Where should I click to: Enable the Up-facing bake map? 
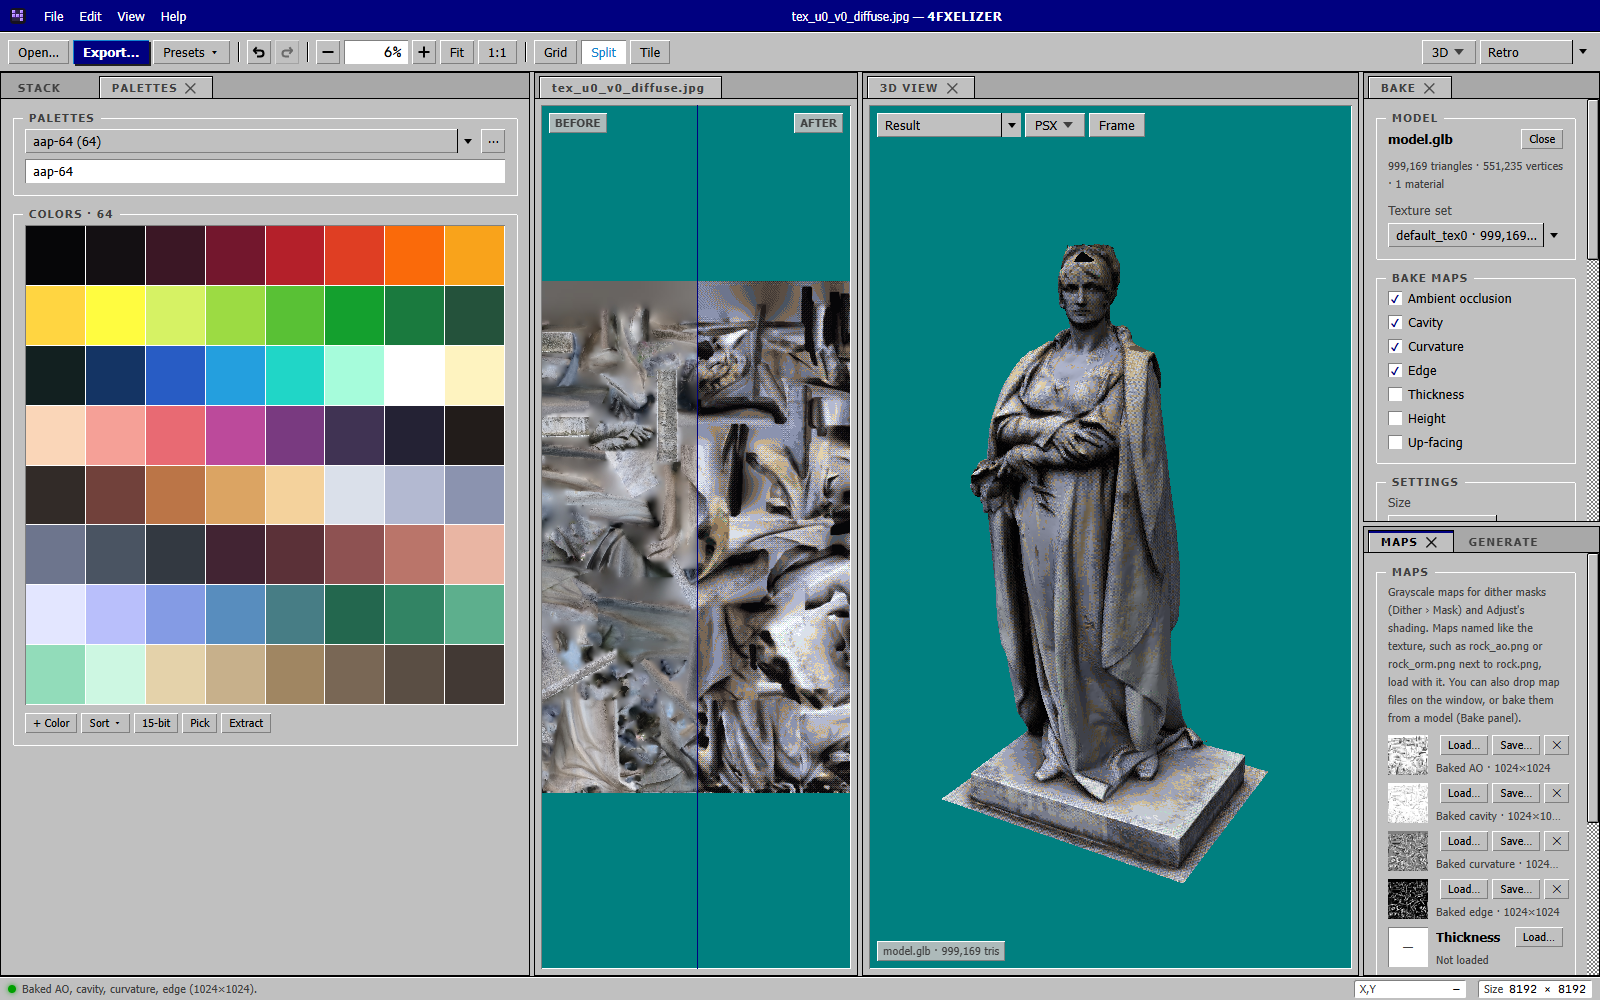pyautogui.click(x=1395, y=443)
